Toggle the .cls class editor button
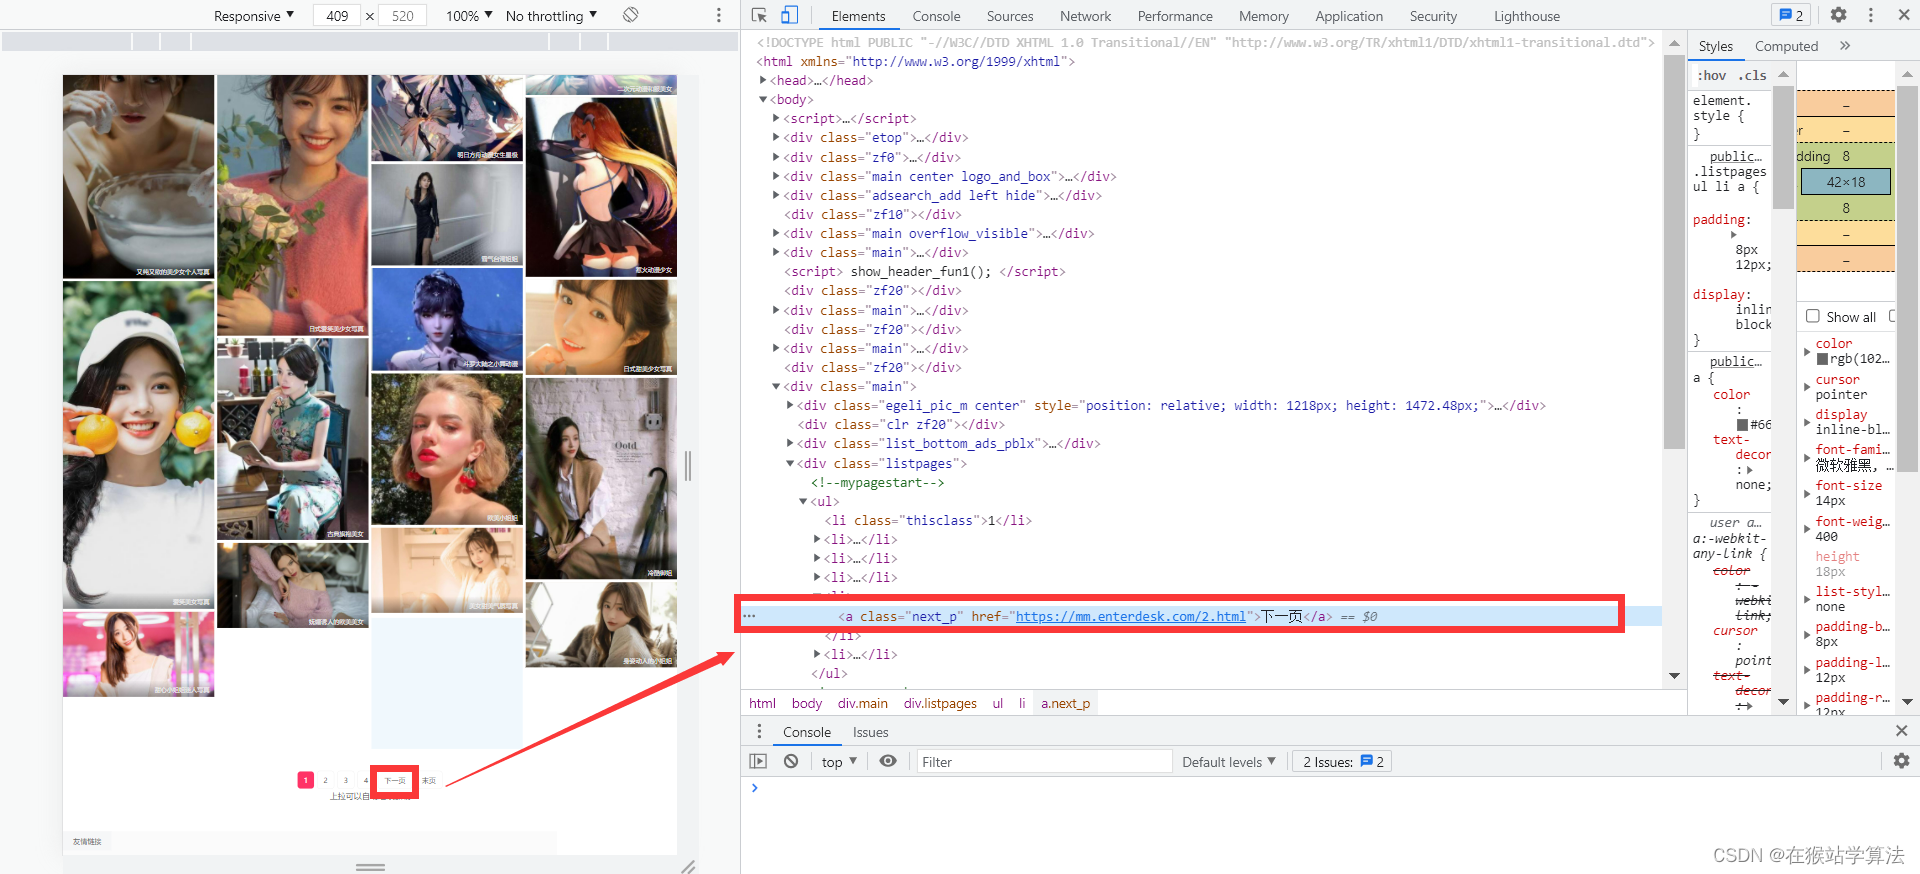The height and width of the screenshot is (874, 1920). [1752, 75]
